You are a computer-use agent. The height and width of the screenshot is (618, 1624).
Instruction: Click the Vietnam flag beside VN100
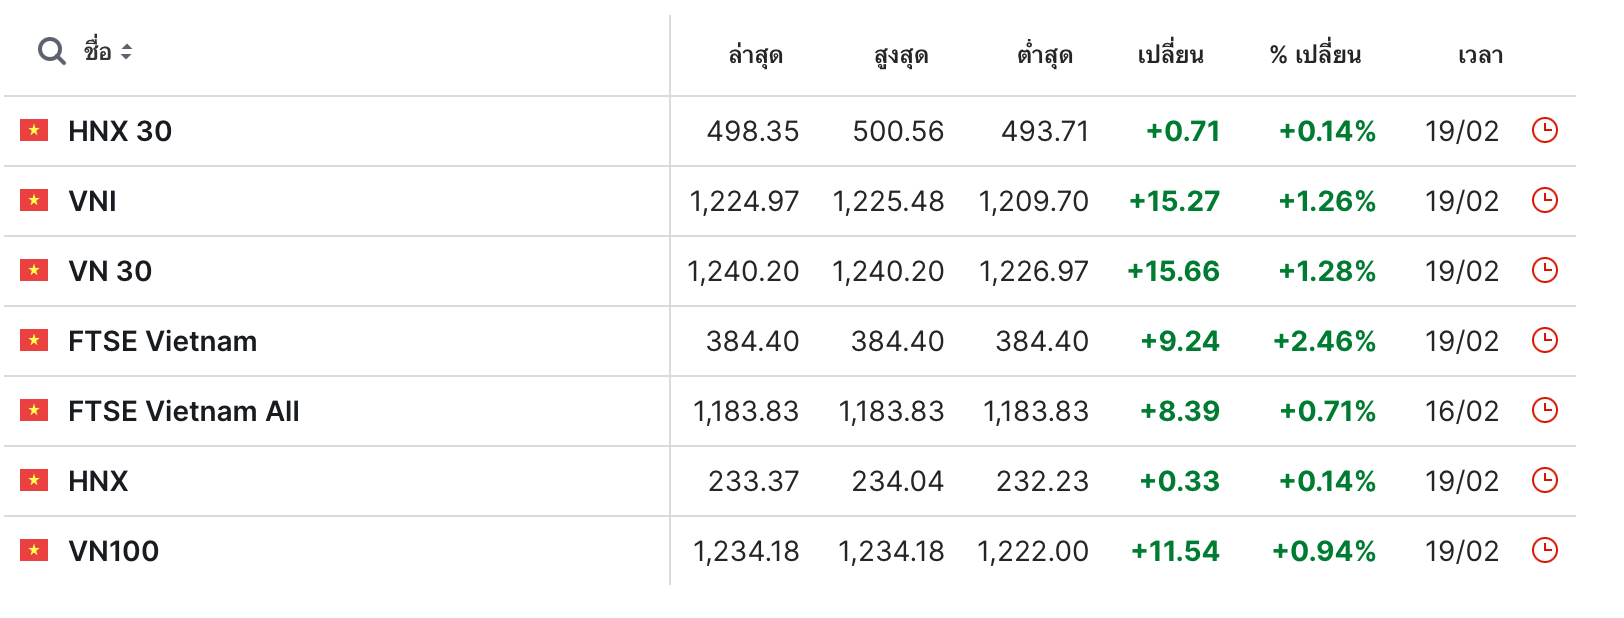point(34,550)
